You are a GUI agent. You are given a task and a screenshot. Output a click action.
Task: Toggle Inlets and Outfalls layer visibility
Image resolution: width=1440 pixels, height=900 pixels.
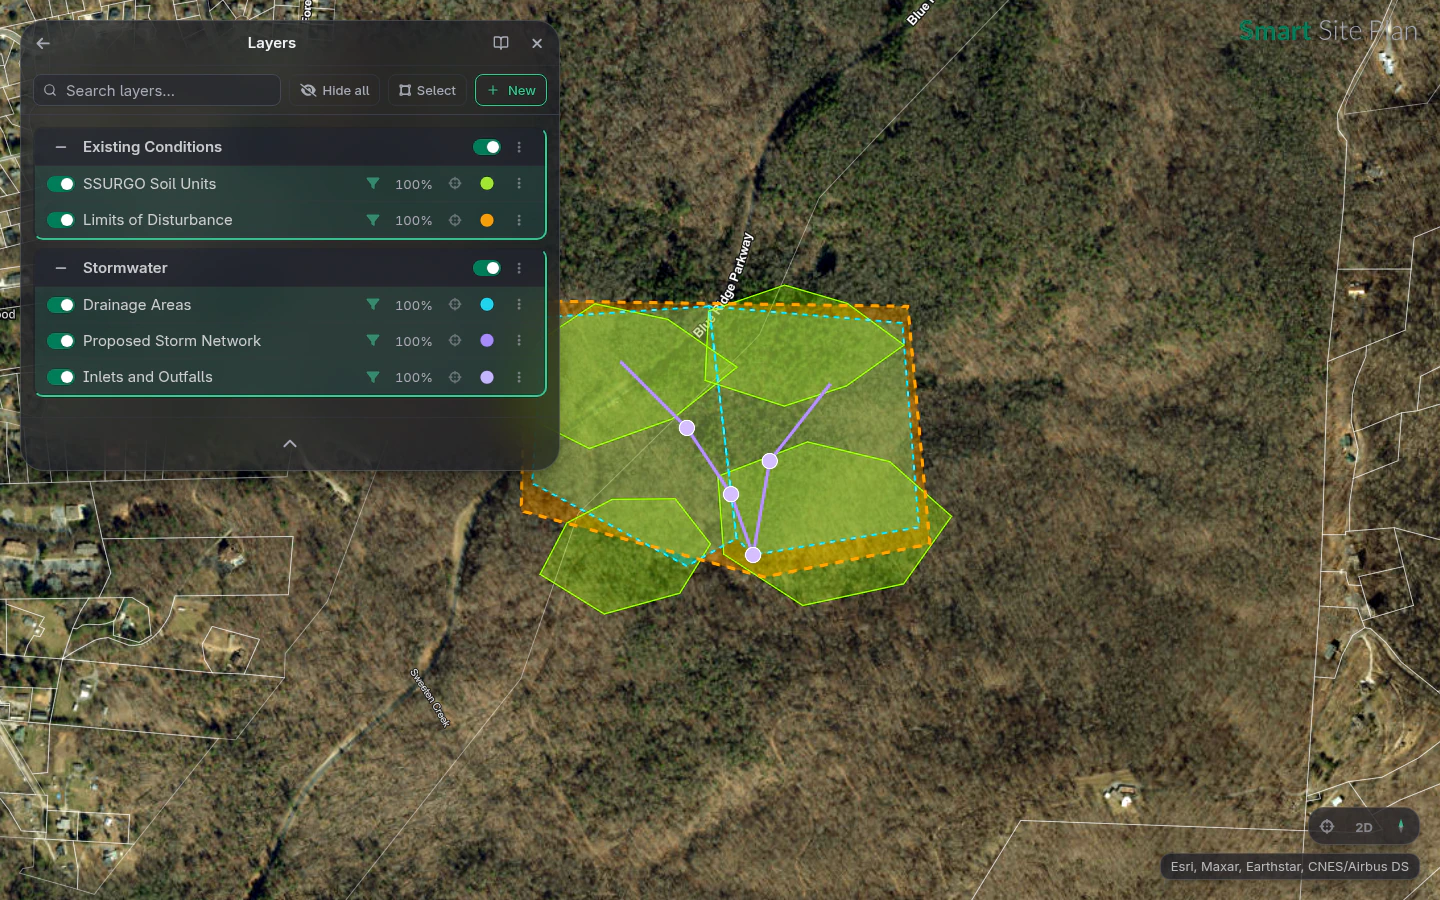[61, 377]
